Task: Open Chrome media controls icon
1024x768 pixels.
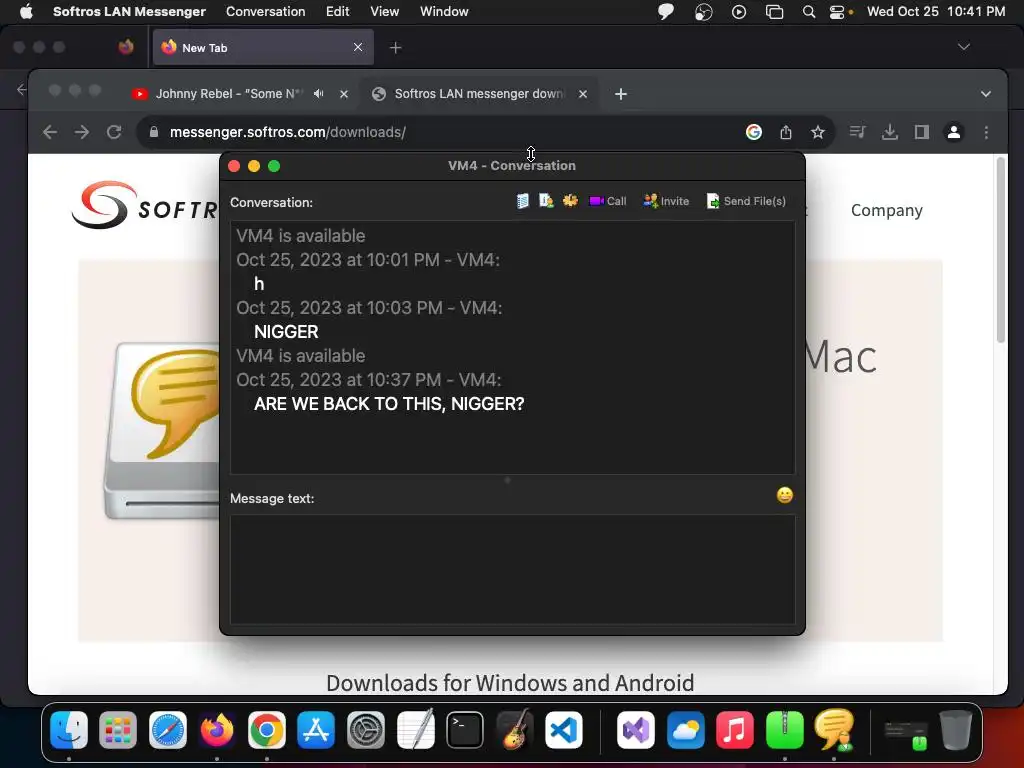Action: (x=857, y=132)
